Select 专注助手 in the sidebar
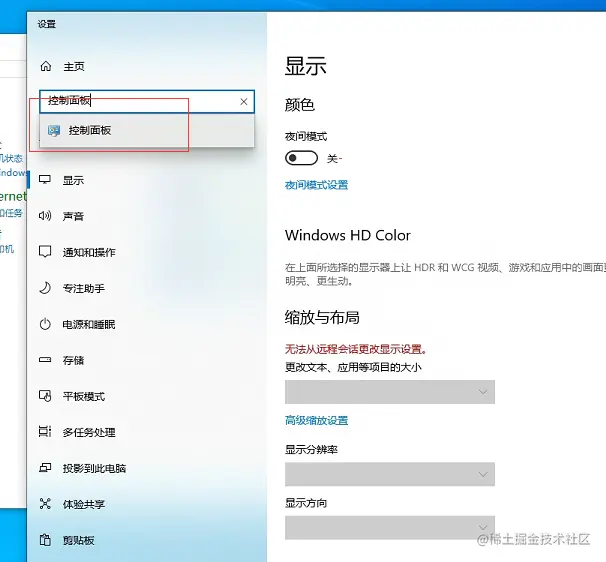The width and height of the screenshot is (606, 562). click(84, 288)
